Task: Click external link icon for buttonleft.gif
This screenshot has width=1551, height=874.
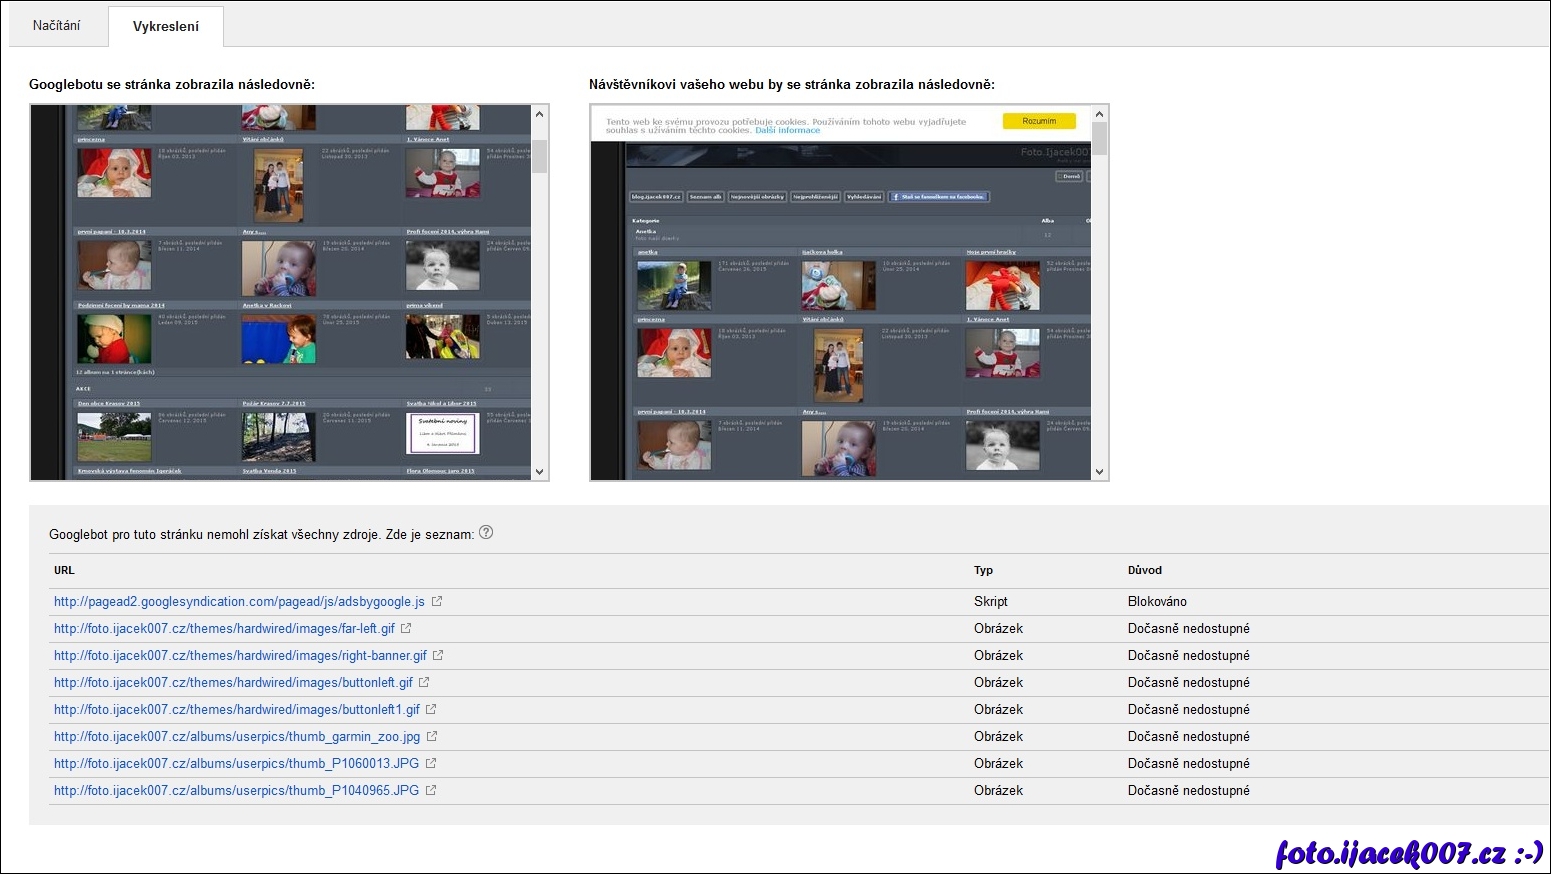Action: tap(424, 683)
